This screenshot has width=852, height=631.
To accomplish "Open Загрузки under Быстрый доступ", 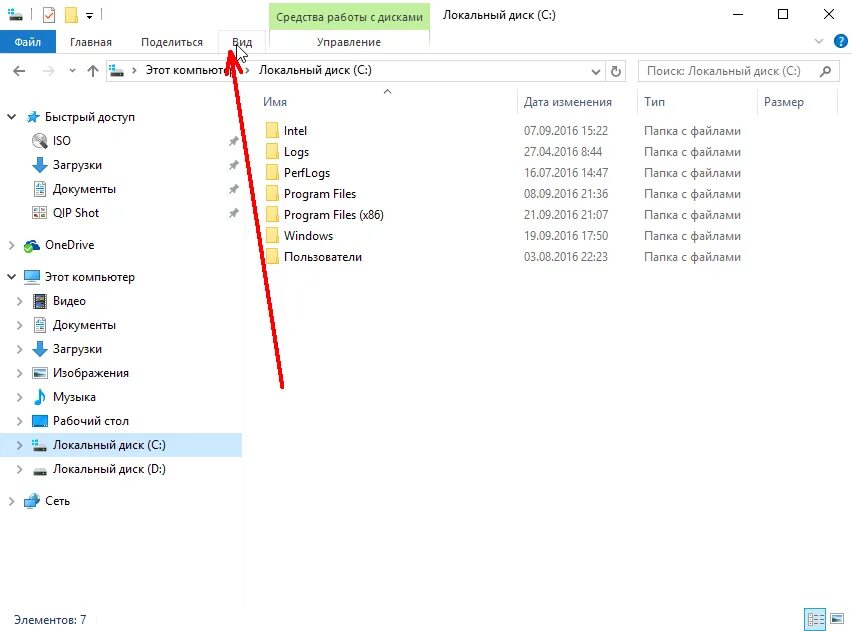I will 77,165.
